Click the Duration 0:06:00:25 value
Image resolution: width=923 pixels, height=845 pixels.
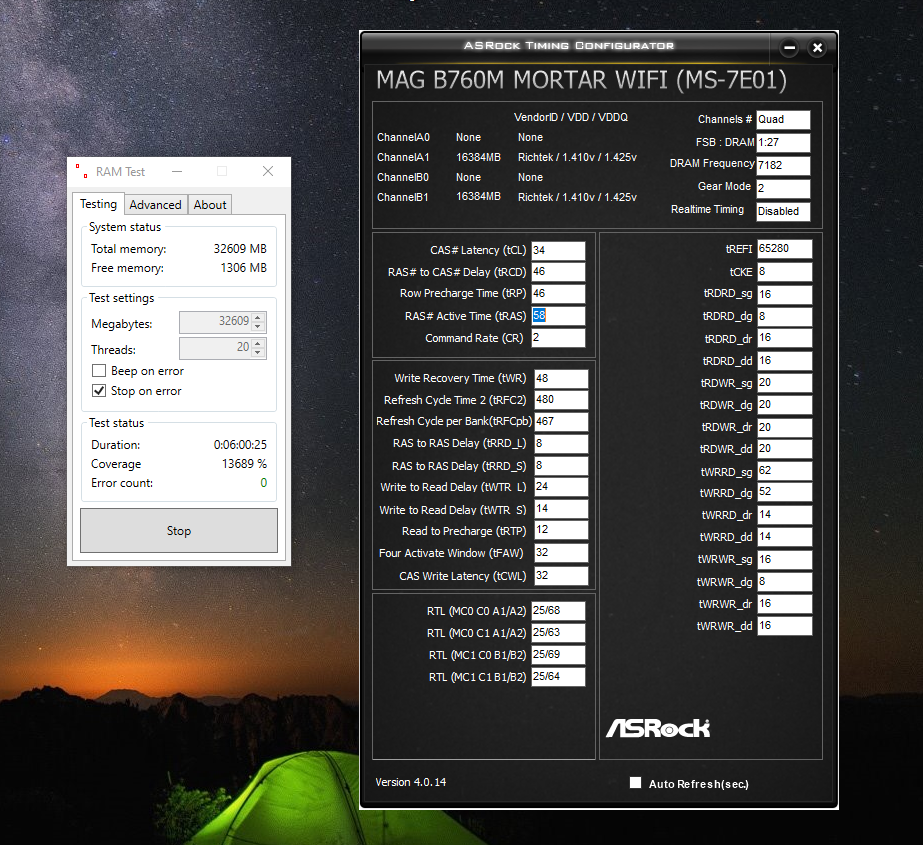pyautogui.click(x=240, y=445)
